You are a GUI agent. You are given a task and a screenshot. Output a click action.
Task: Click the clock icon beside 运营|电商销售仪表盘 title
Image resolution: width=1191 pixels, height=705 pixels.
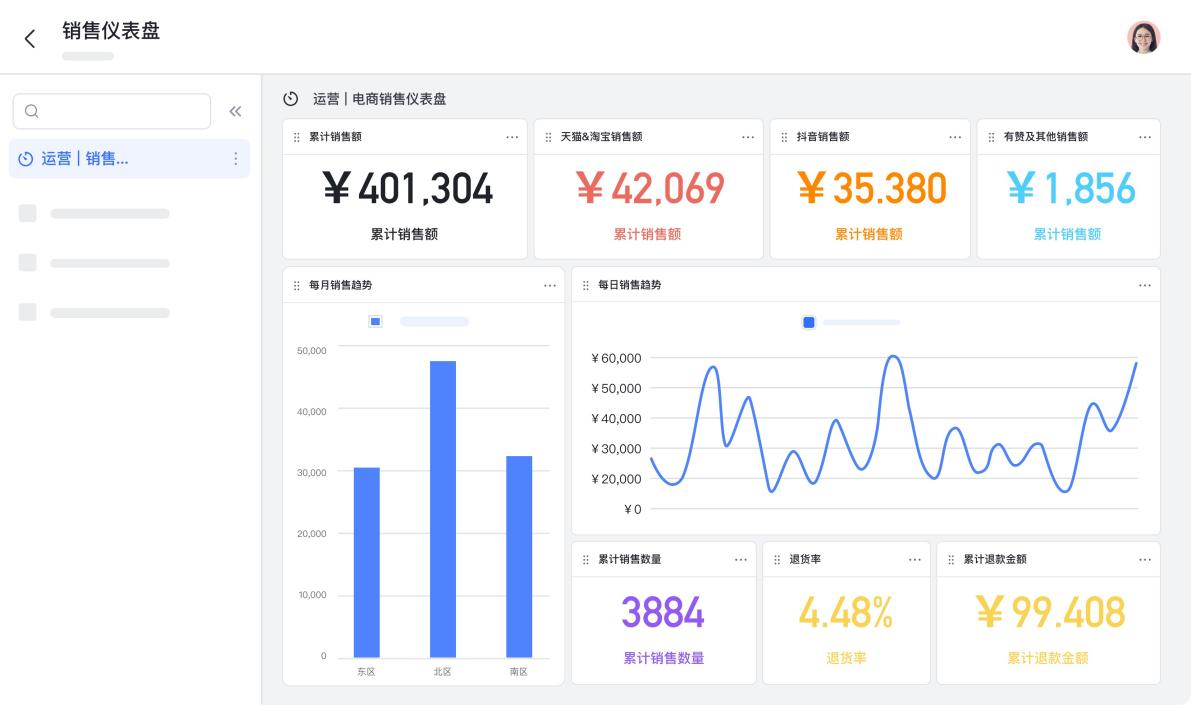pyautogui.click(x=290, y=99)
